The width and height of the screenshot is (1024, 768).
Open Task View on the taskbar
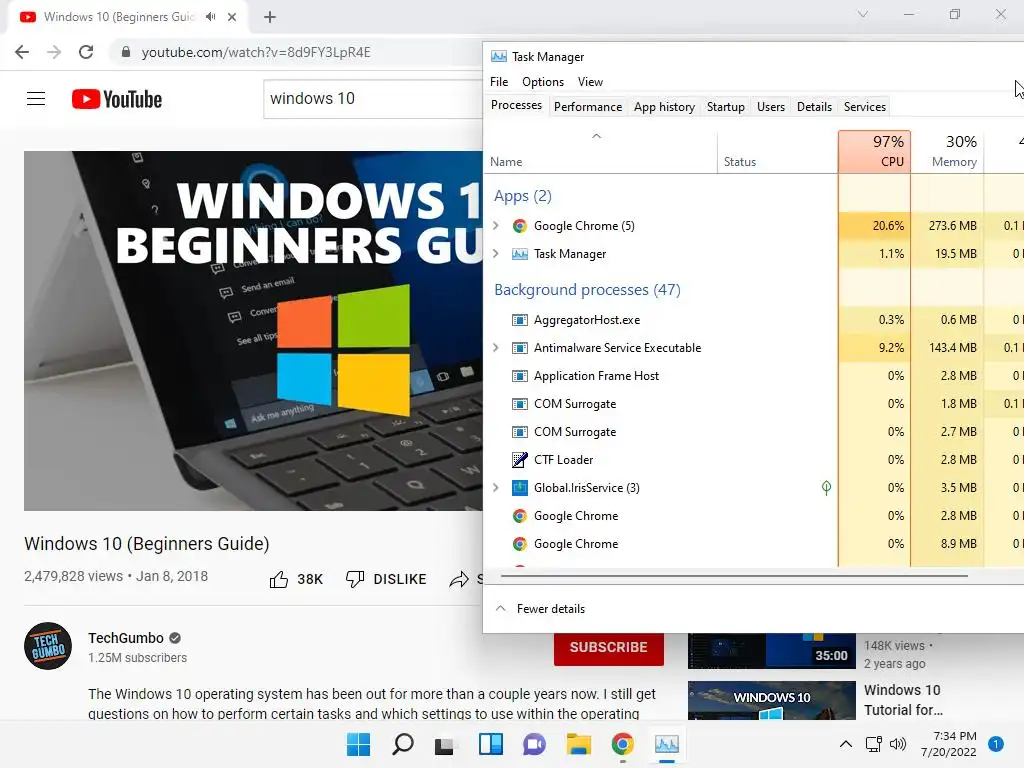point(445,744)
